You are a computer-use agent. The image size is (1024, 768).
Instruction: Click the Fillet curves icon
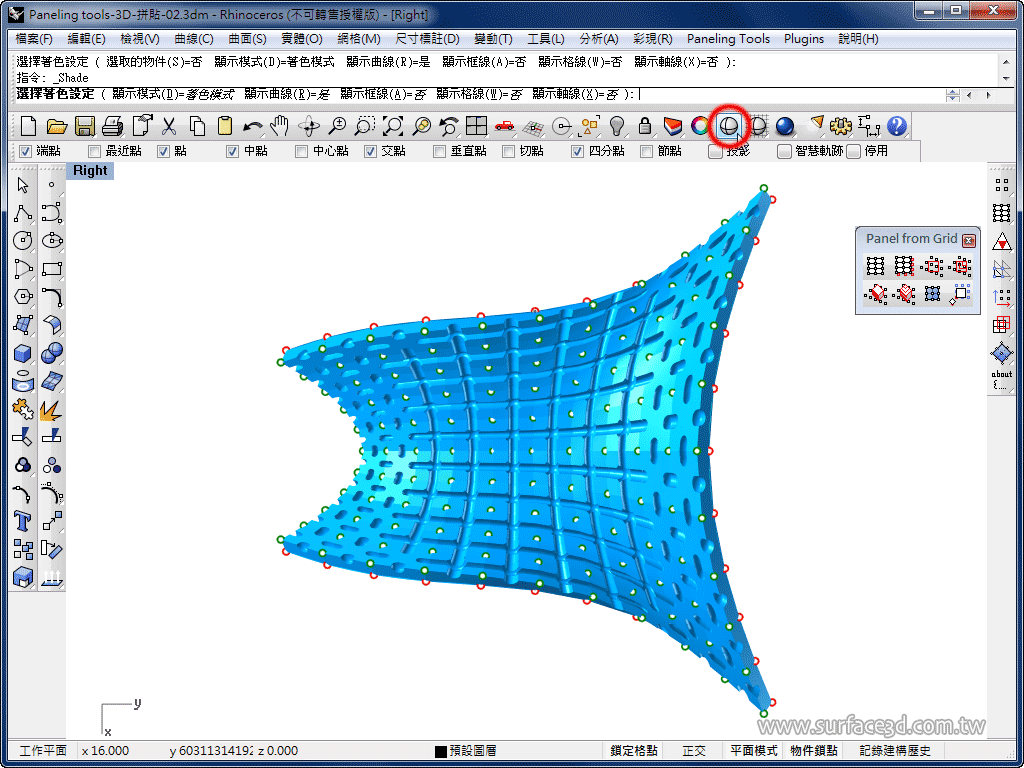click(x=52, y=296)
